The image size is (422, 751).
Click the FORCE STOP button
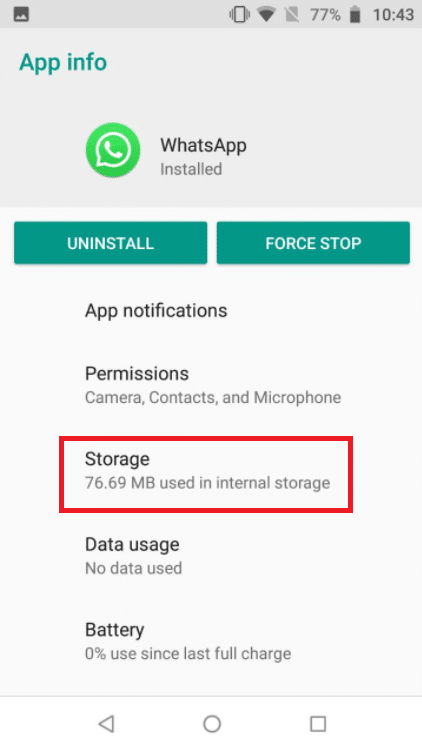(313, 243)
